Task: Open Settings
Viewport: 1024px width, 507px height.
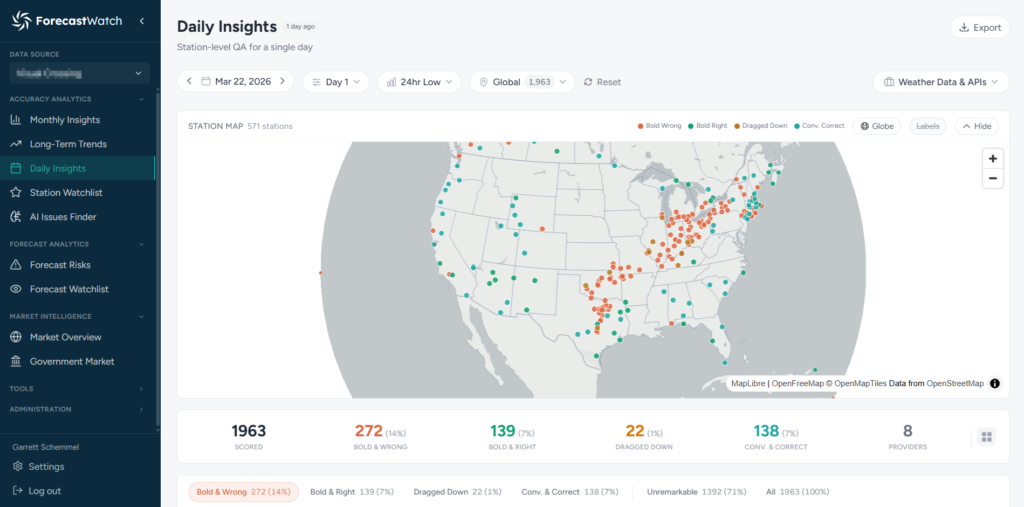Action: tap(46, 467)
